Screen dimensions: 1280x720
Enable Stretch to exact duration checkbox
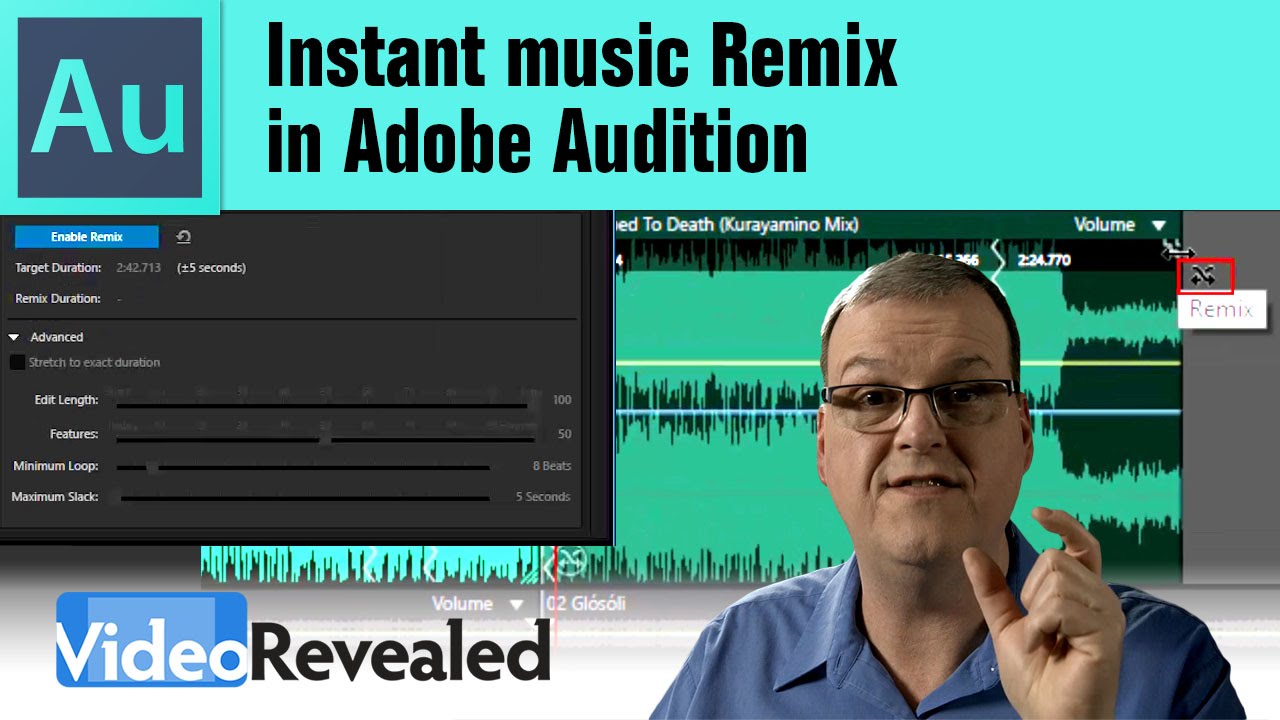coord(17,362)
